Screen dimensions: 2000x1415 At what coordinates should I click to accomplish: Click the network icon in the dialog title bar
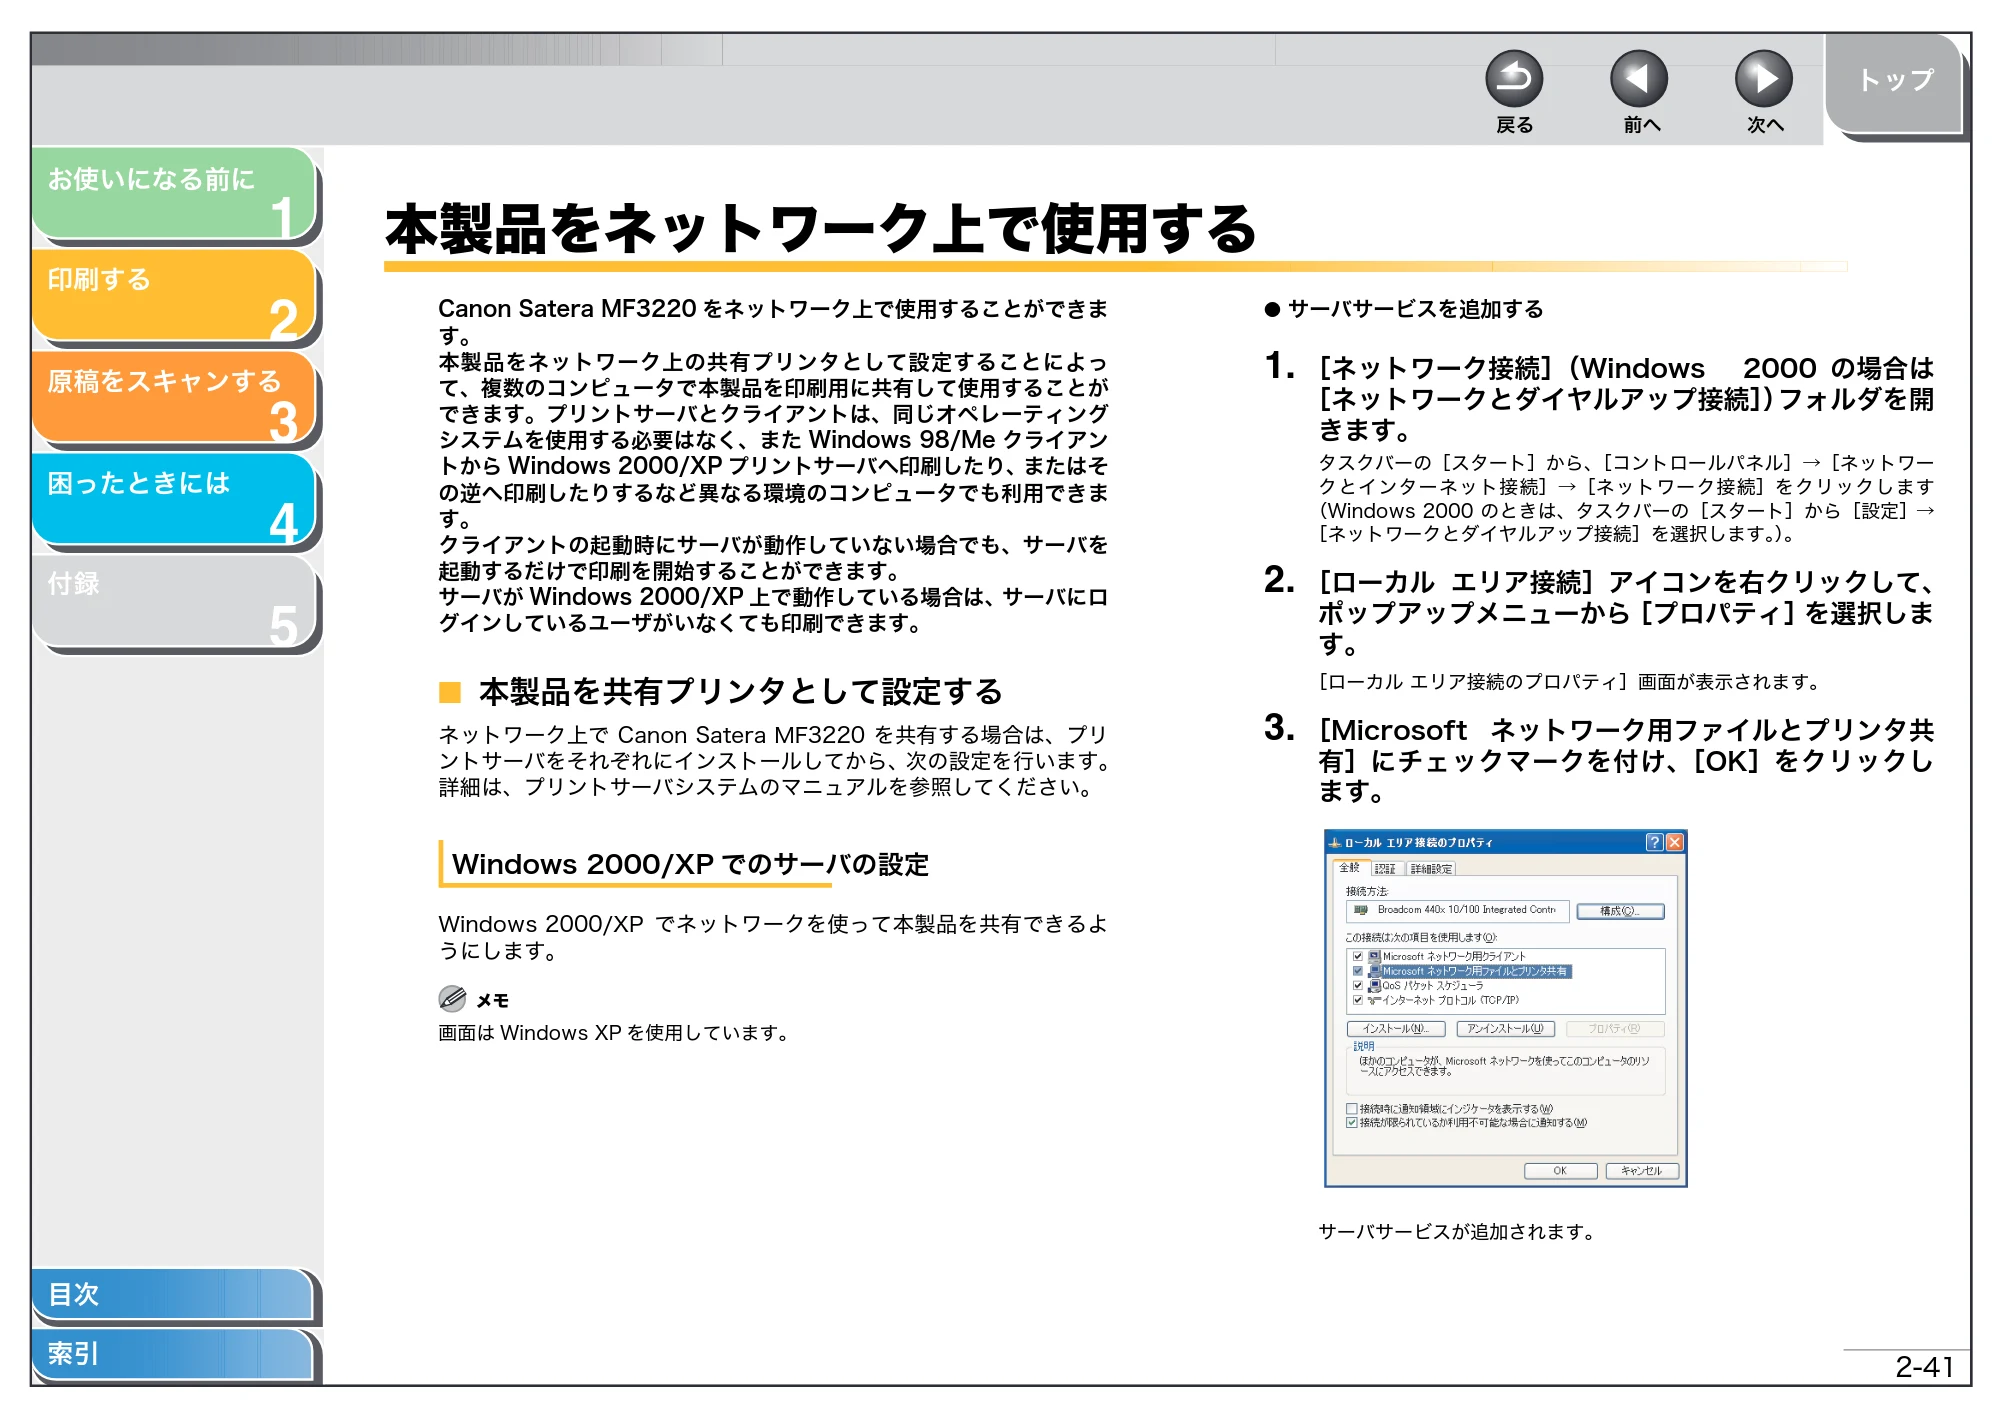(x=1335, y=843)
